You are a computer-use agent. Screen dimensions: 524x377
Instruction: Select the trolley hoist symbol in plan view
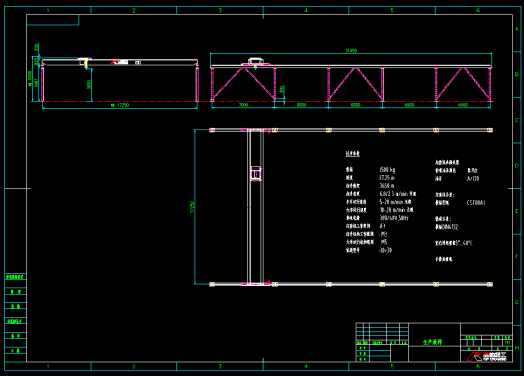[256, 174]
